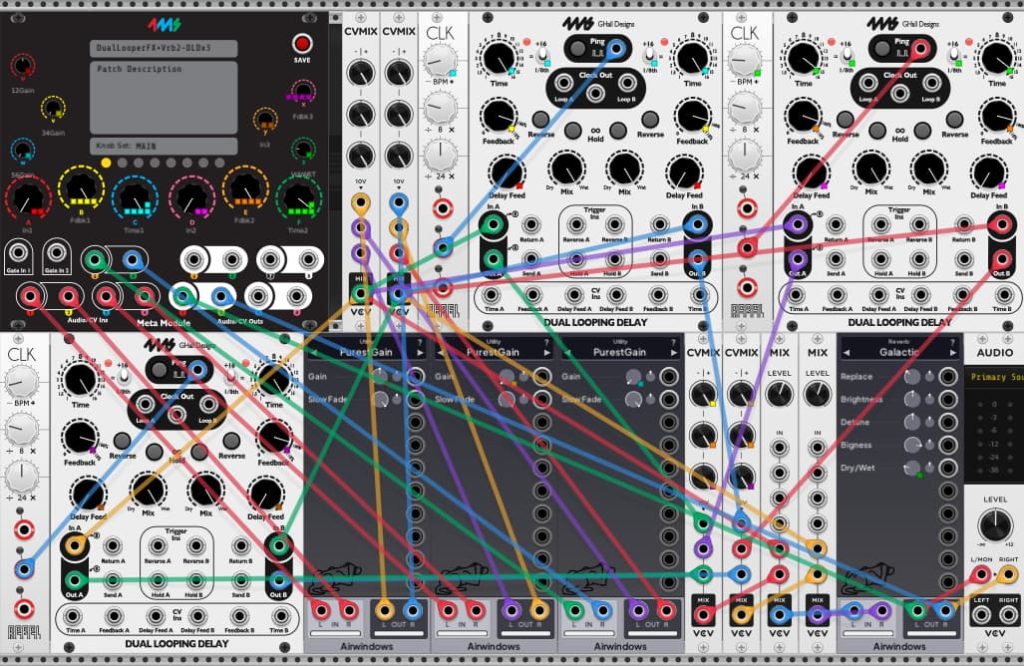The image size is (1024, 666).
Task: Click previous-effect left arrow on first PurestGain
Action: 313,353
